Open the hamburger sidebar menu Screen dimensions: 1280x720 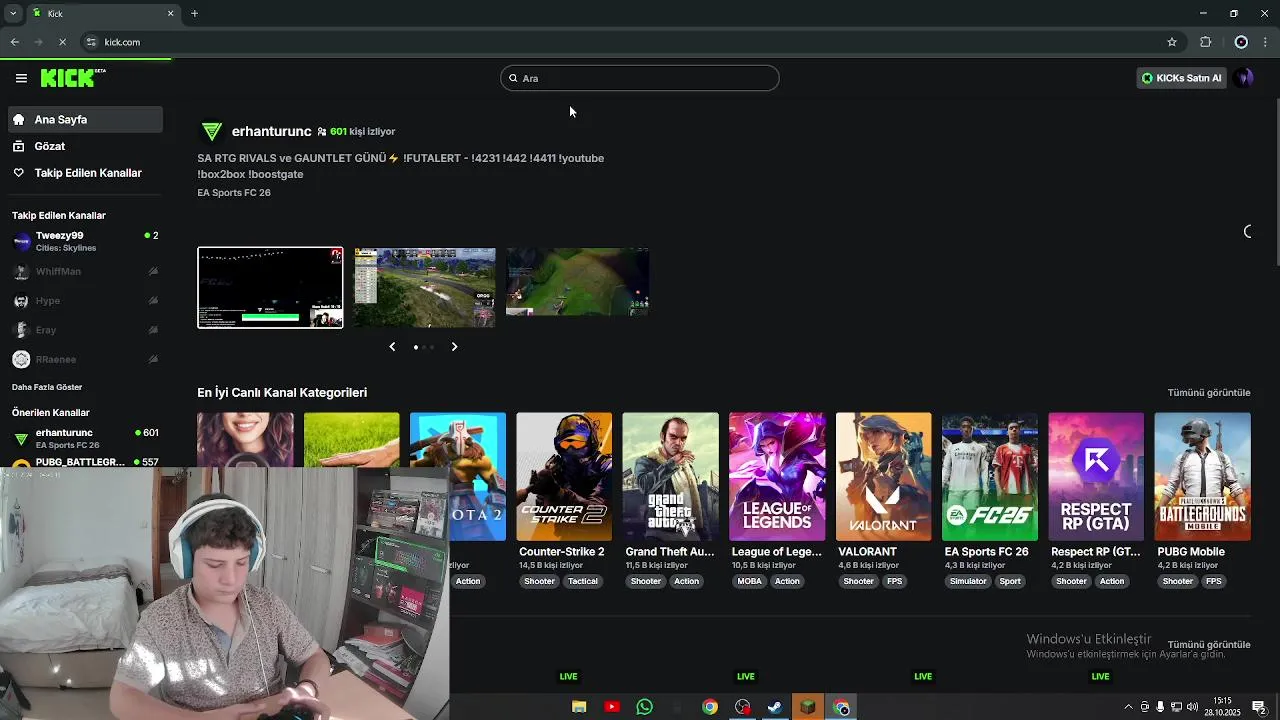[x=21, y=78]
